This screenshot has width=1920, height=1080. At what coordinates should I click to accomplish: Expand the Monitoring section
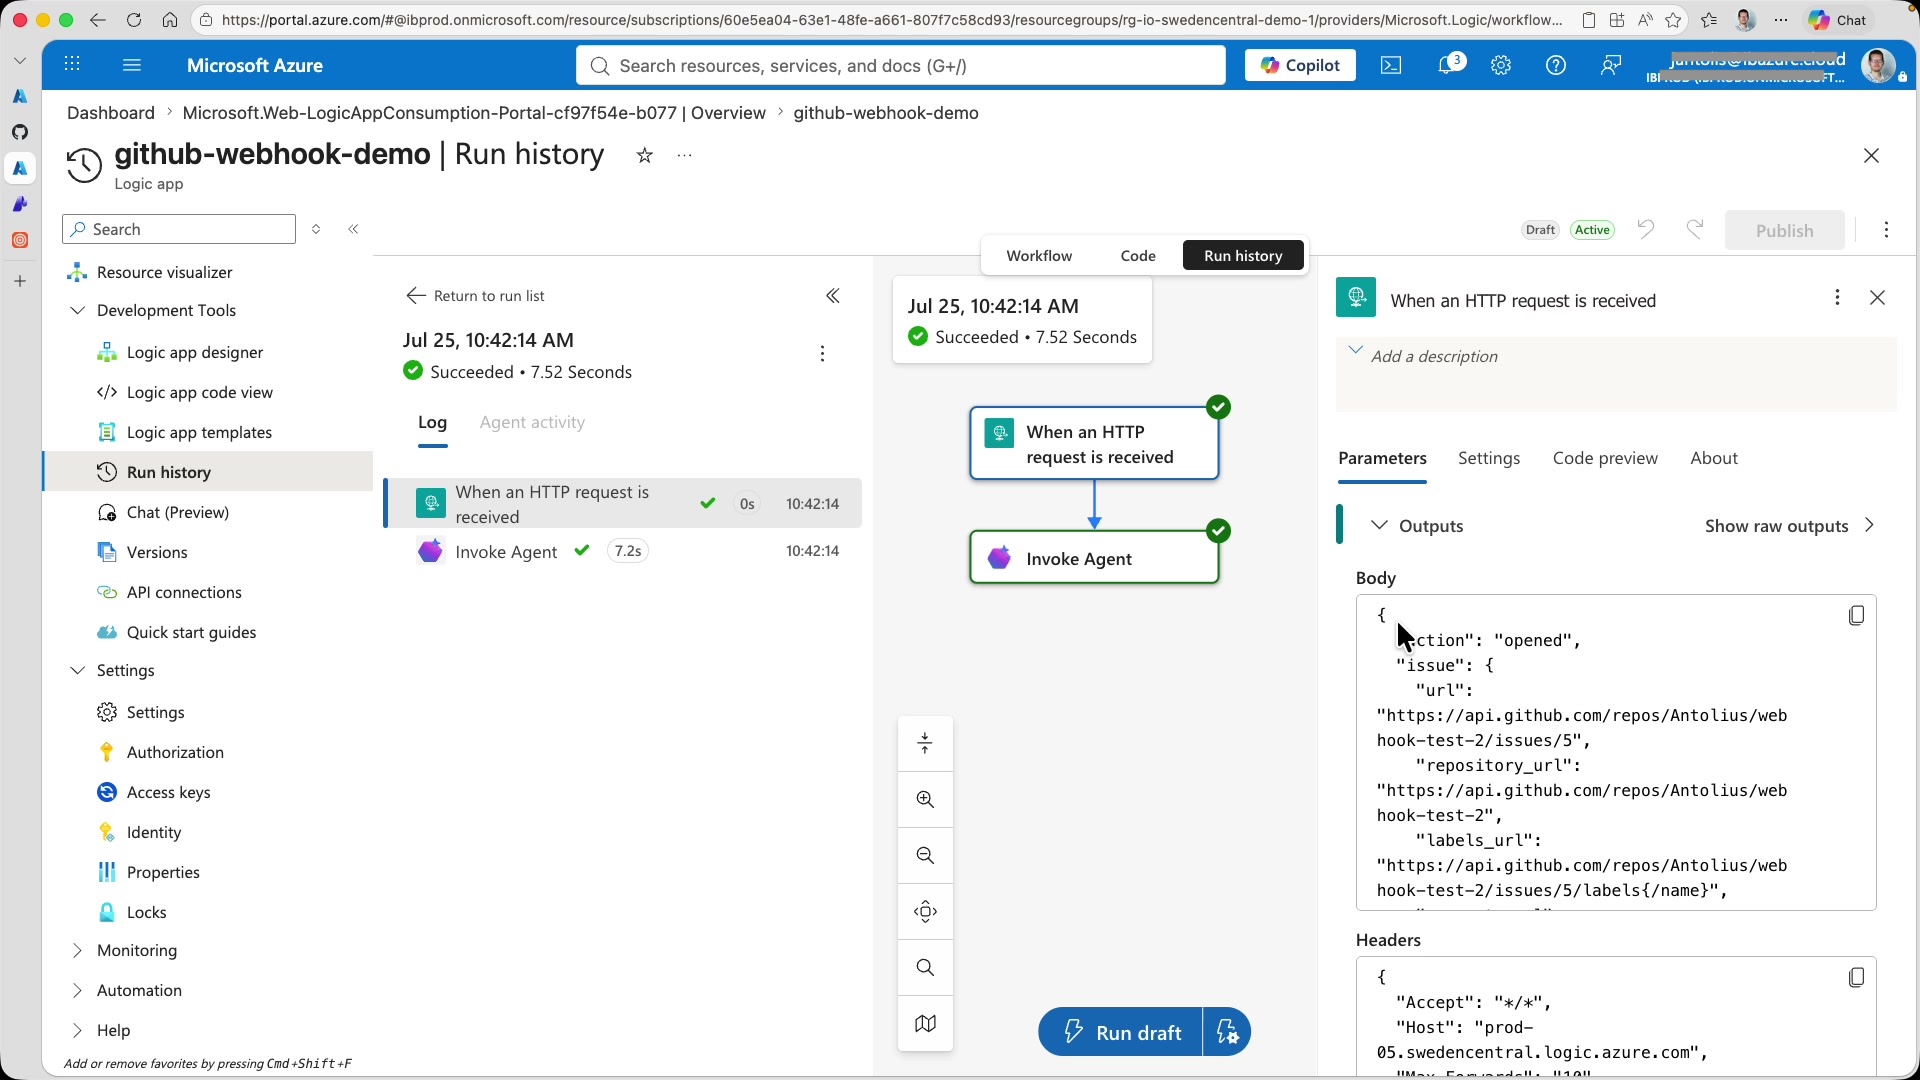tap(78, 951)
